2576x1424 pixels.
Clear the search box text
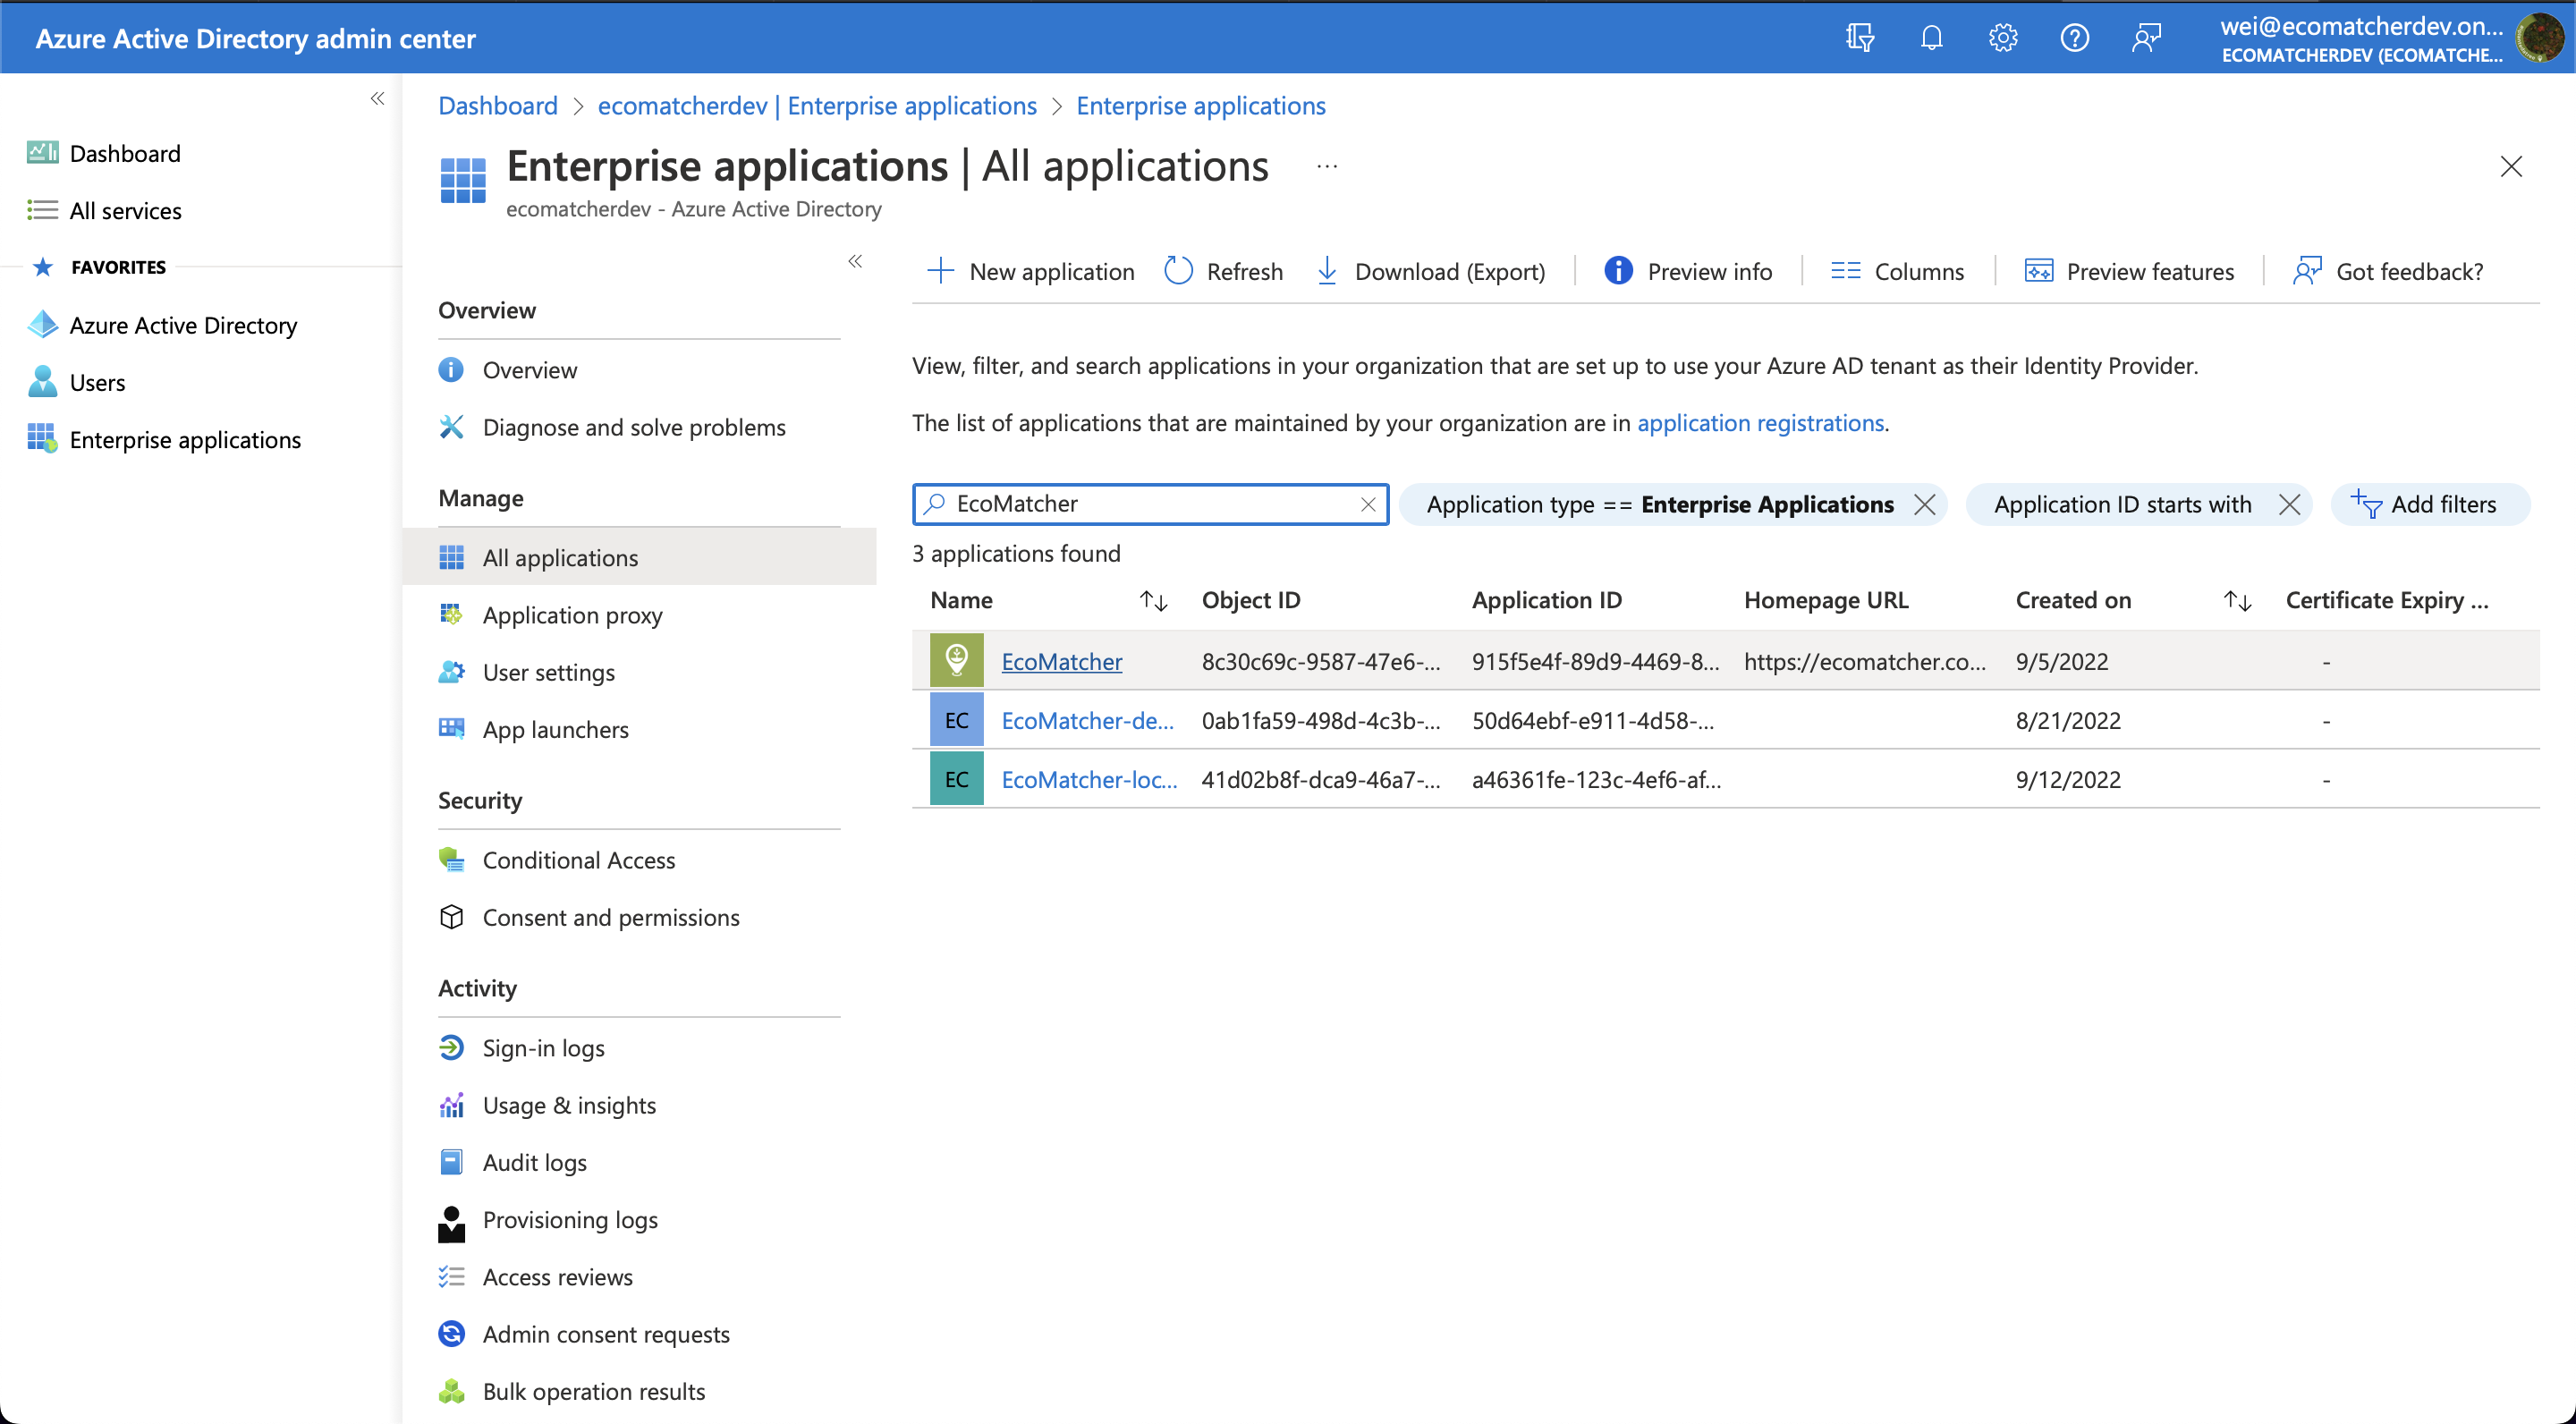pos(1367,504)
